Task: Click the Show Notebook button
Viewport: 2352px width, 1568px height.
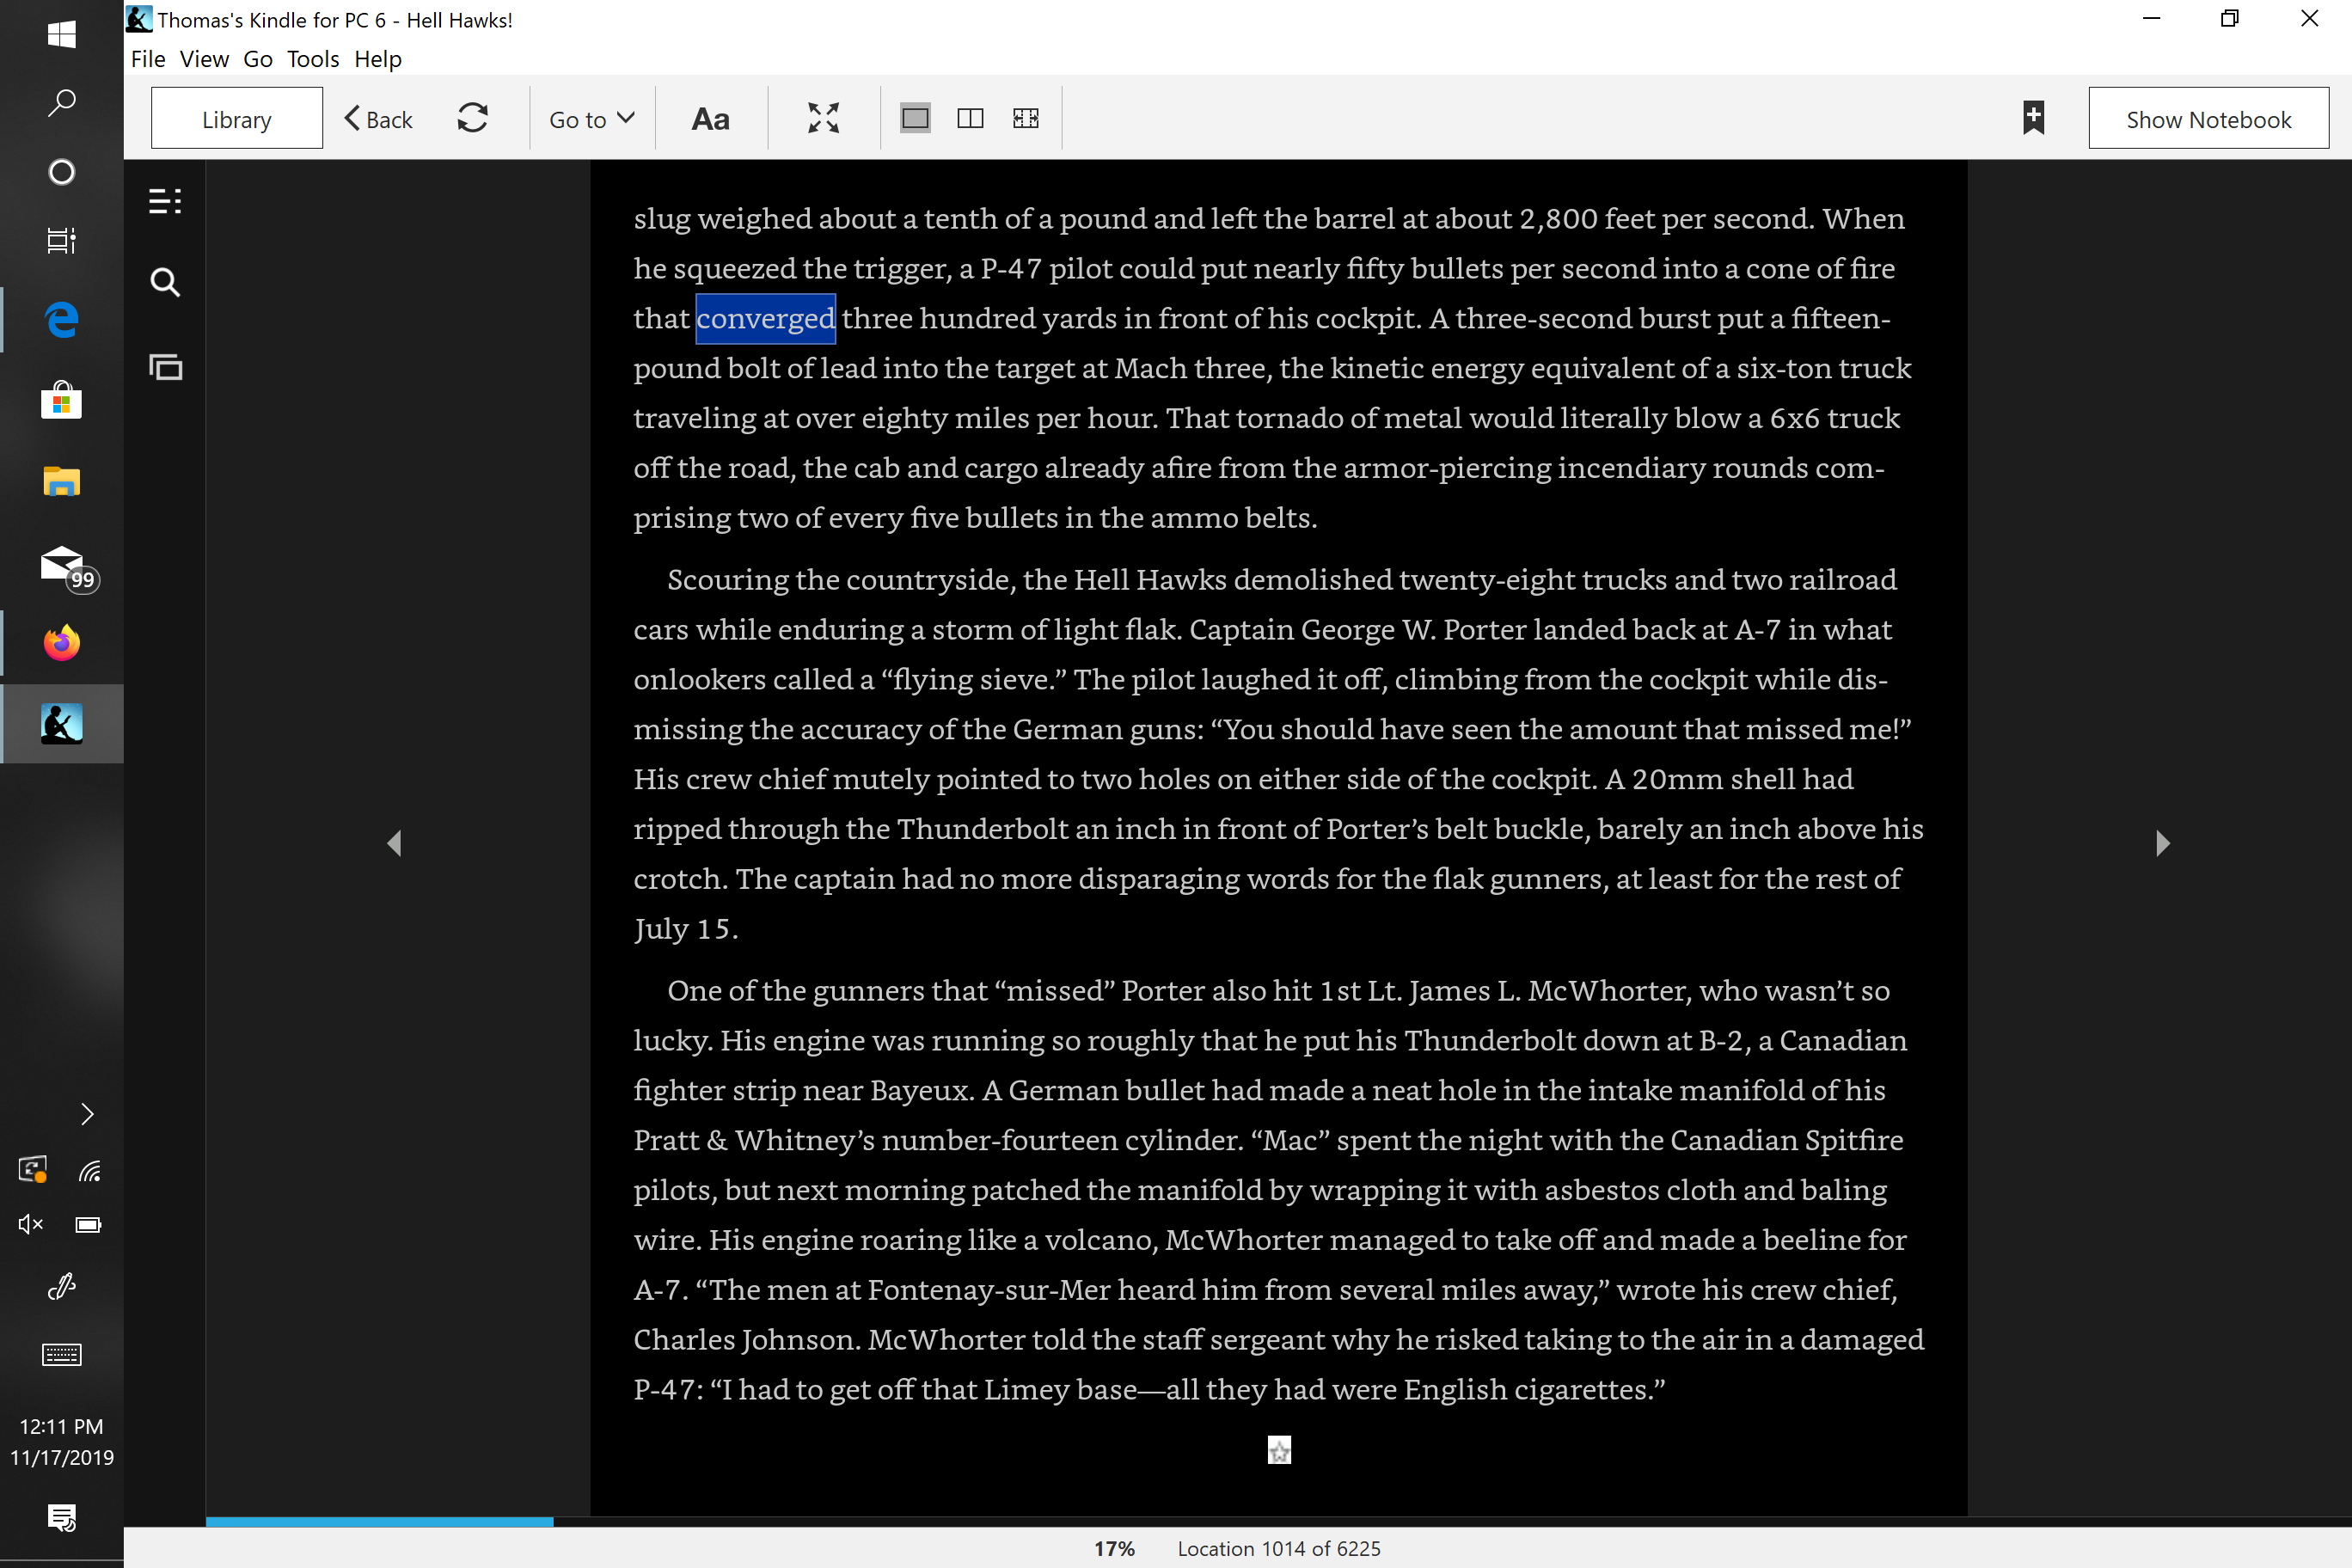Action: (2208, 118)
